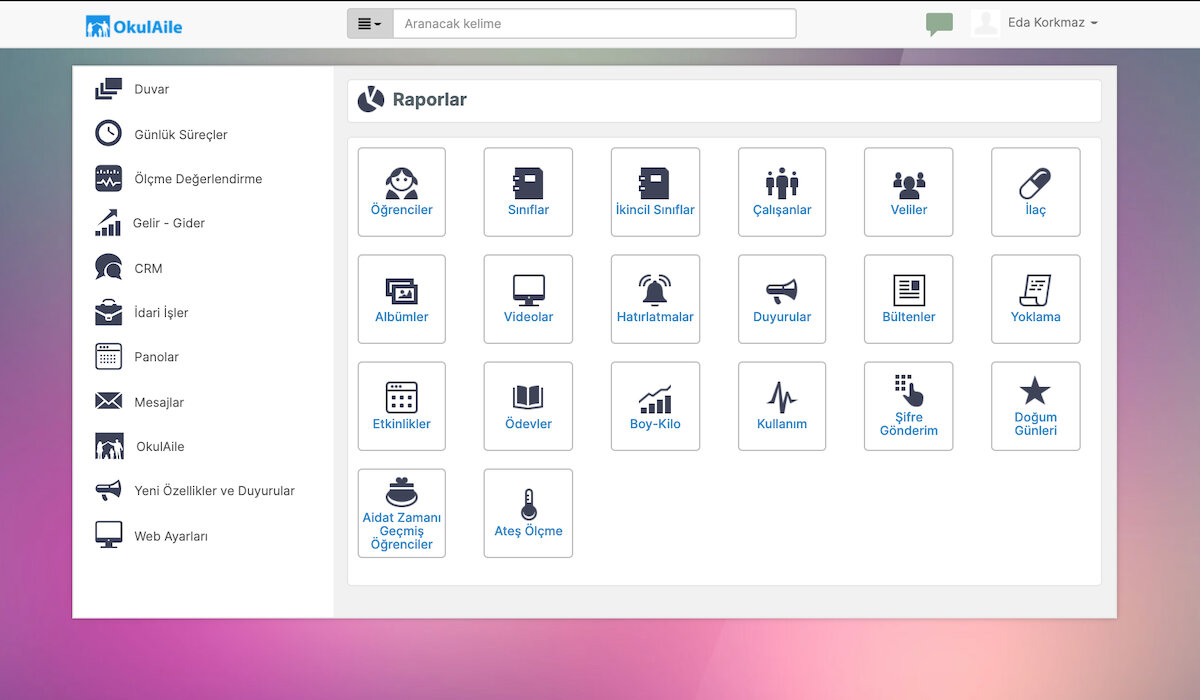Image resolution: width=1200 pixels, height=700 pixels.
Task: Open the İkincil Sınıflar report tile
Action: pyautogui.click(x=655, y=192)
